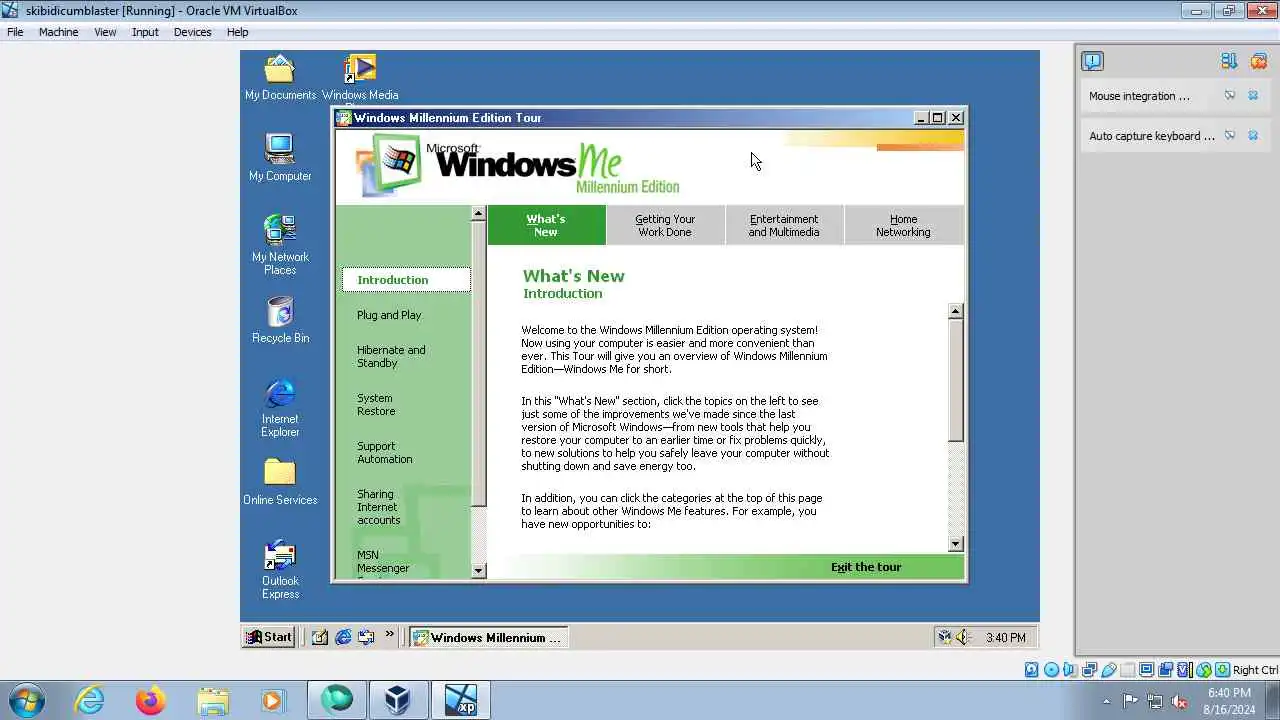This screenshot has width=1280, height=720.
Task: Select the Internet Explorer desktop icon
Action: 280,408
